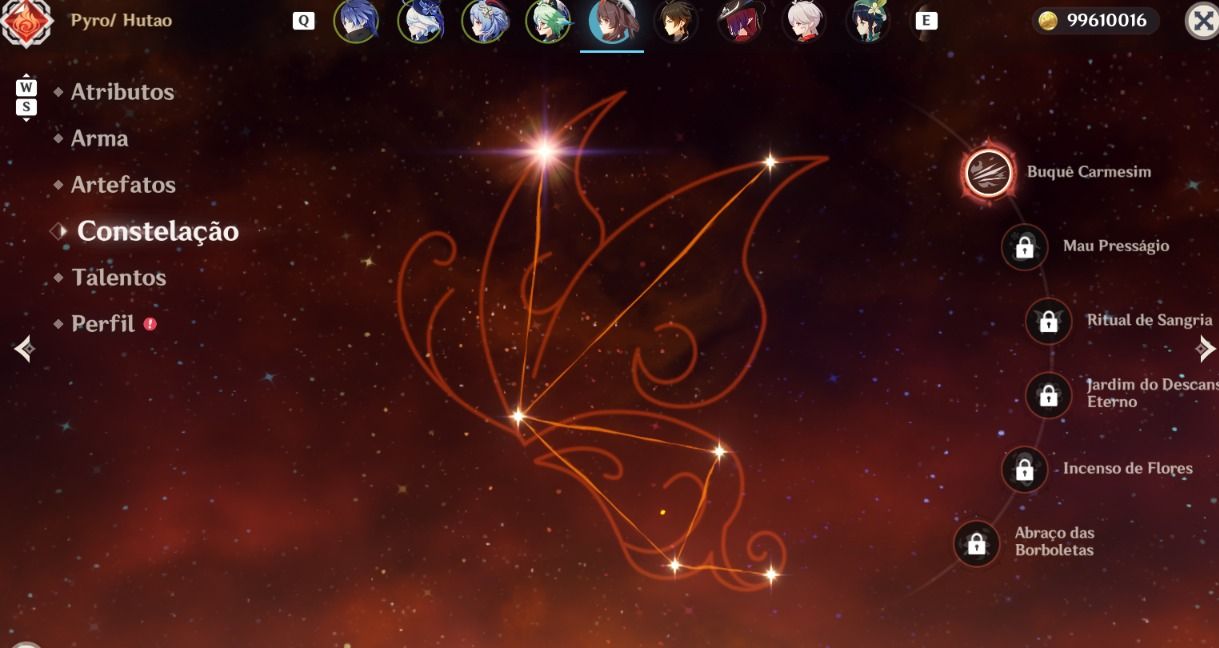Pick the green-haired avatar with glasses

click(548, 21)
